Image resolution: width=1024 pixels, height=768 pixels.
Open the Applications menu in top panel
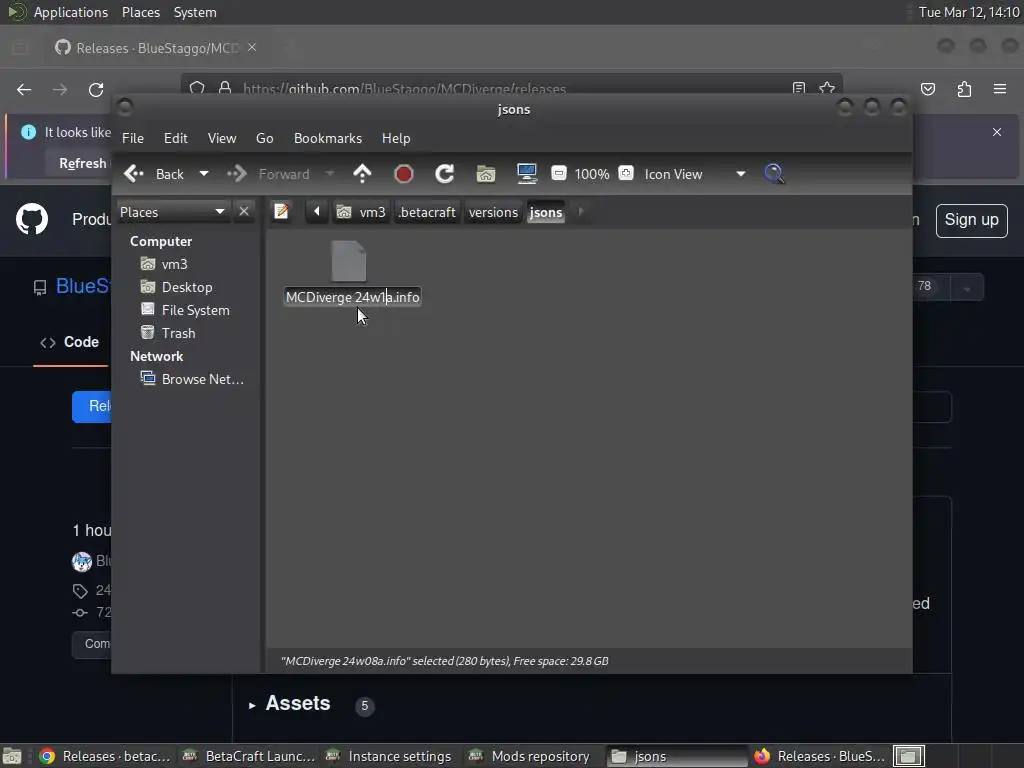[71, 12]
